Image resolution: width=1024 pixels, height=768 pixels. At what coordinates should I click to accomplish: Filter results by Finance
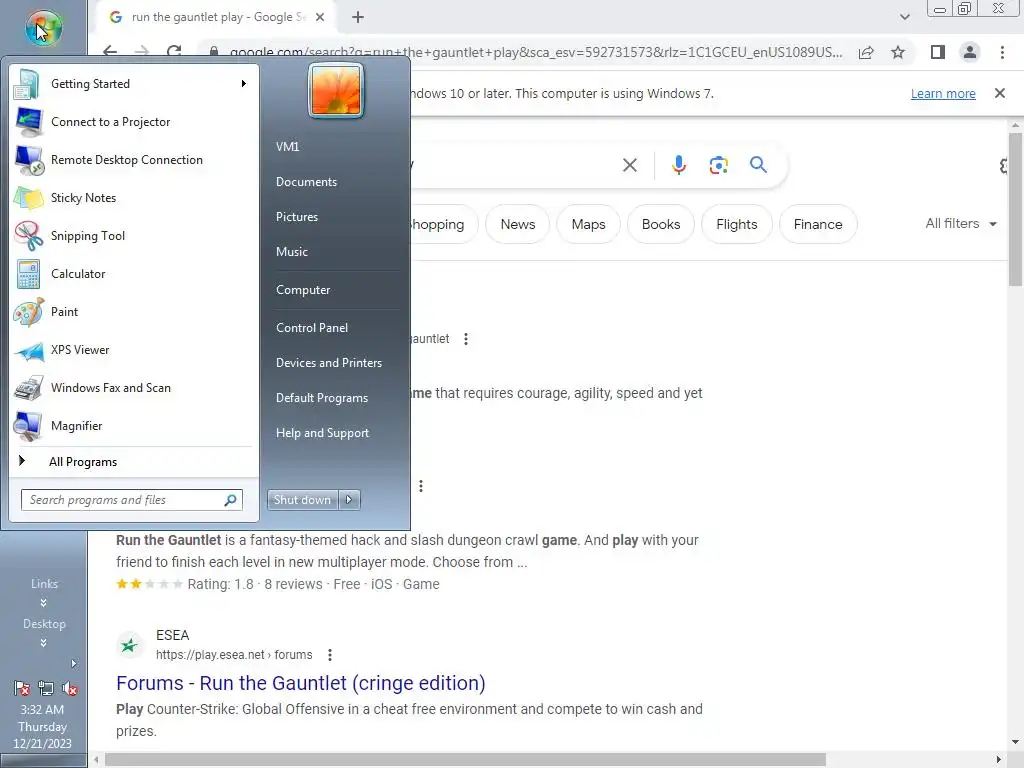tap(818, 224)
